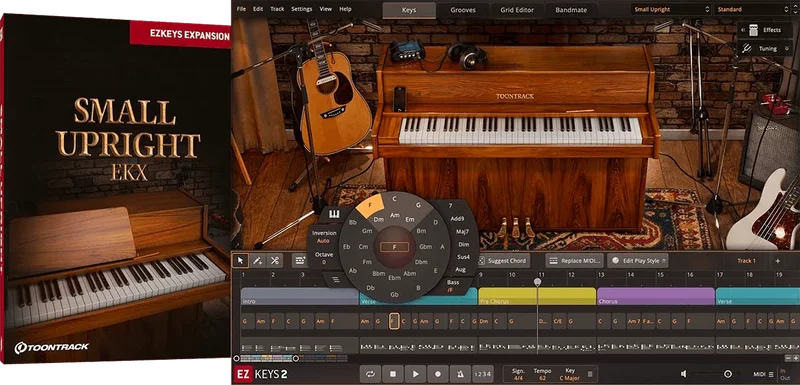Click the timeline zoom-out minus button
Image resolution: width=800 pixels, height=385 pixels.
[789, 358]
